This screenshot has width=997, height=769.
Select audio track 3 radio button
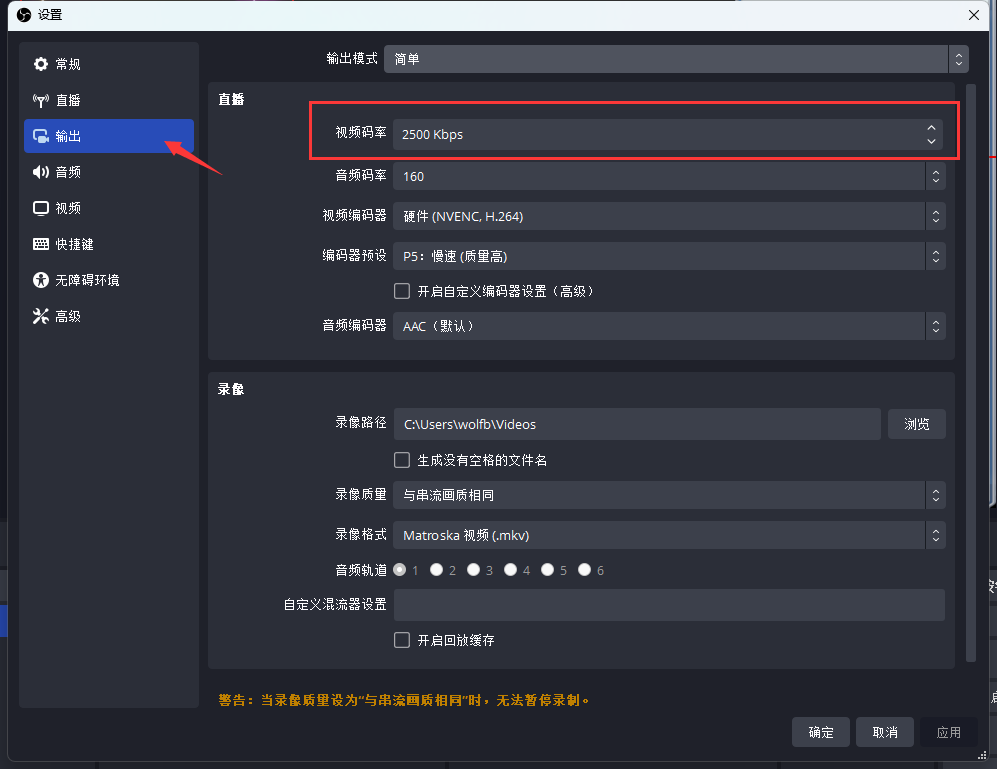[473, 570]
